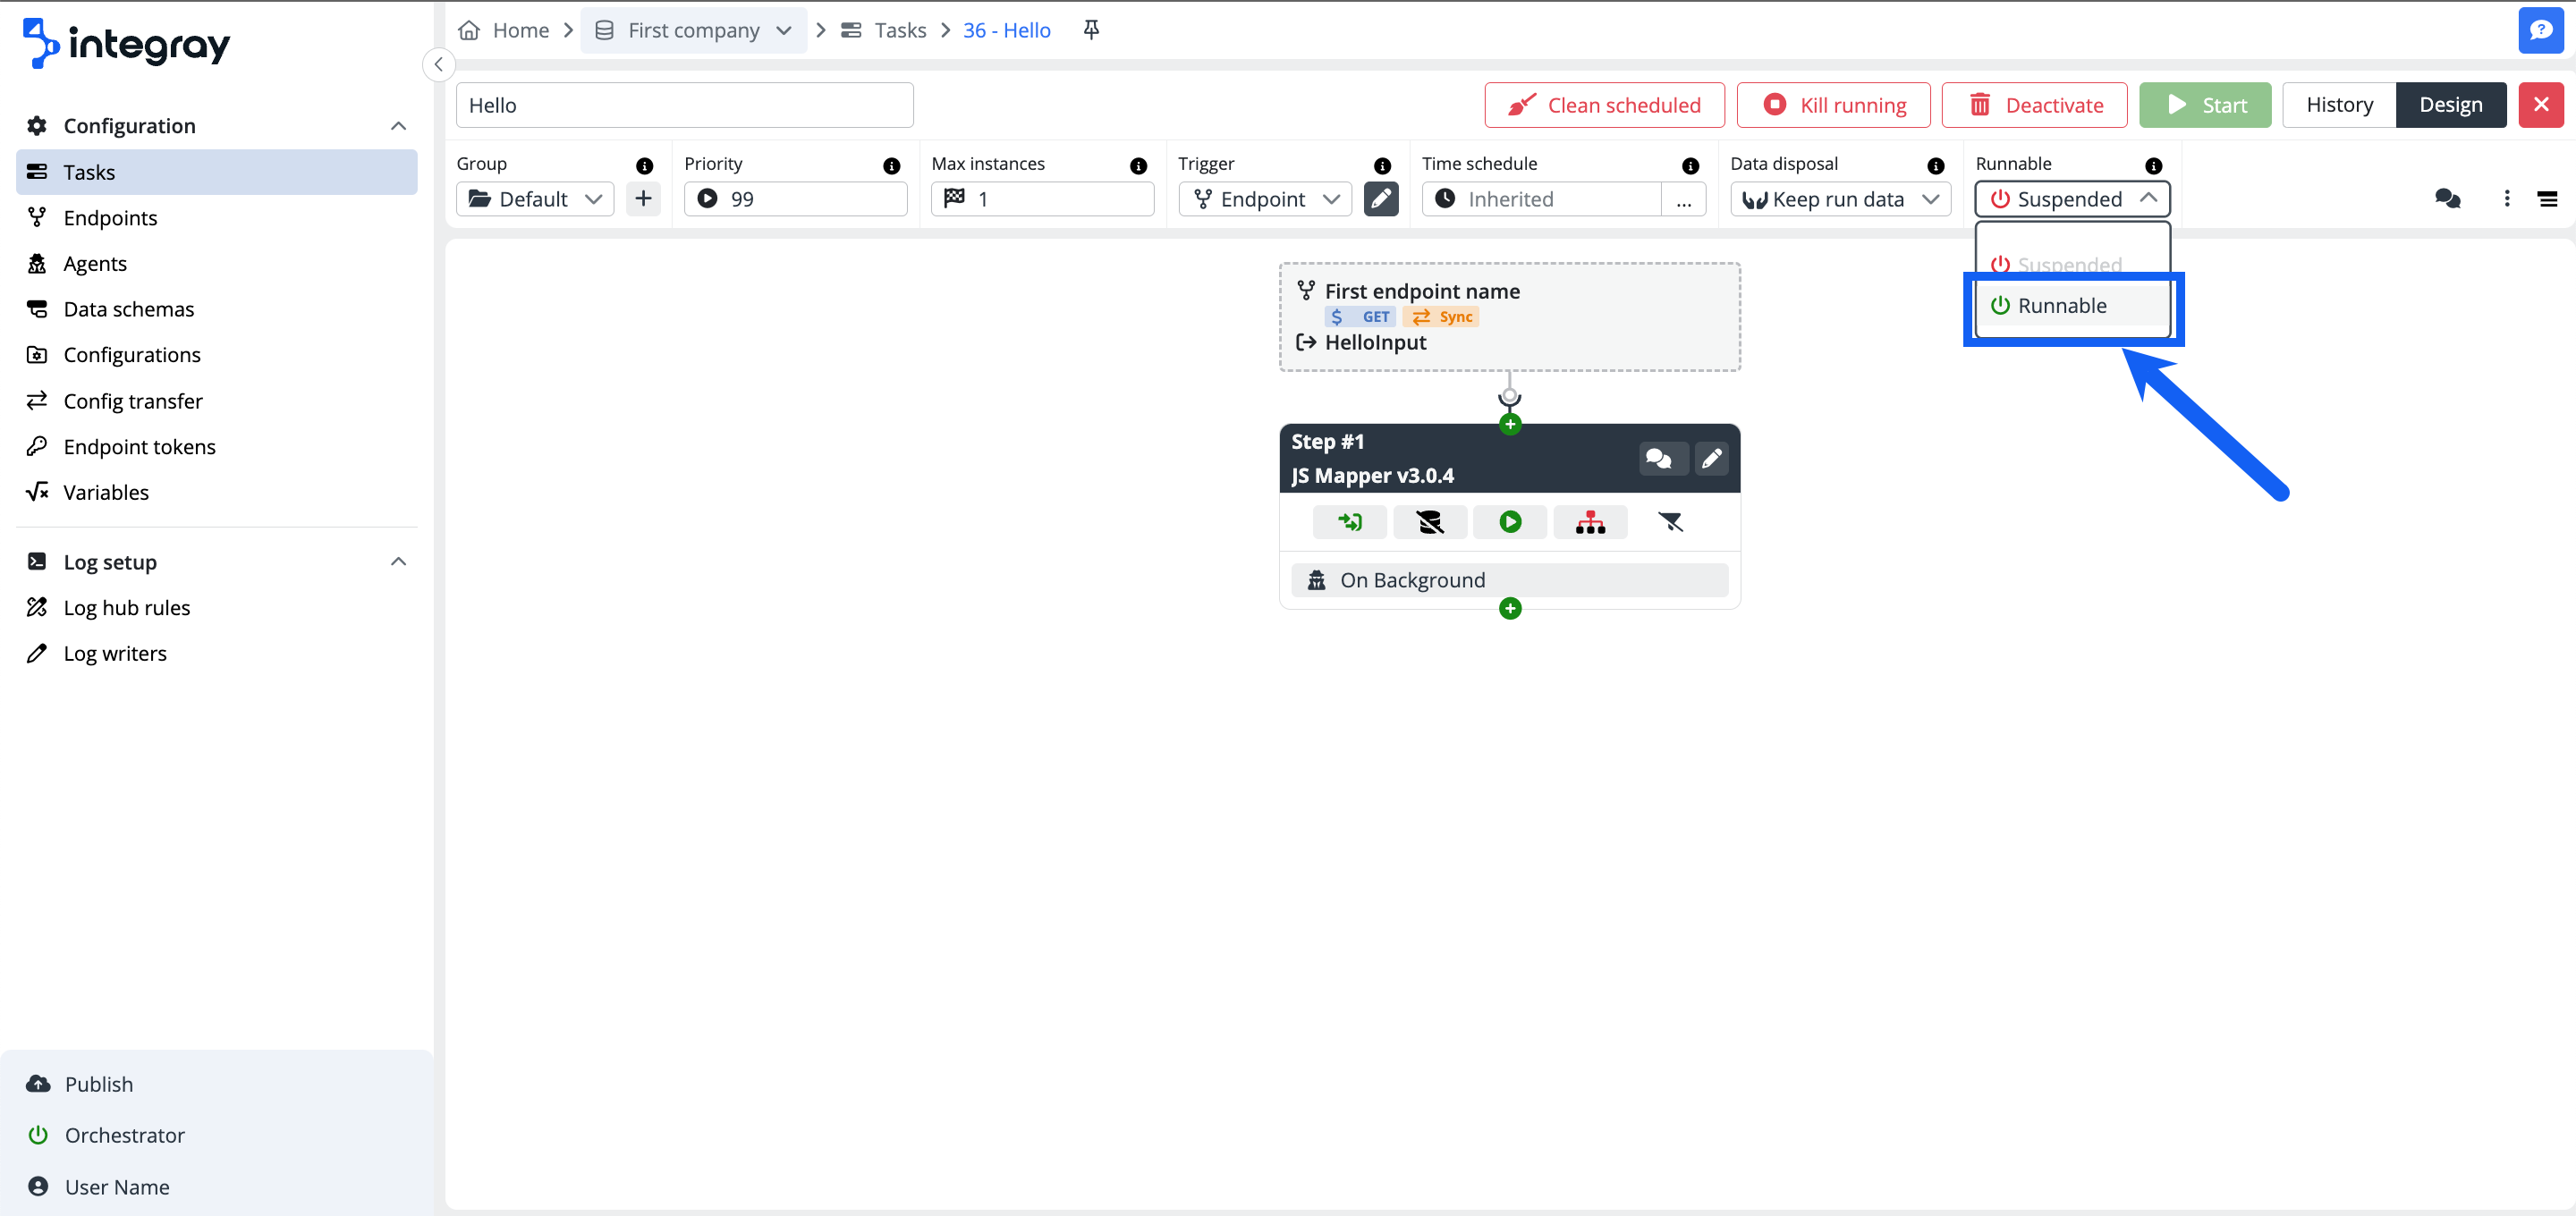Image resolution: width=2576 pixels, height=1216 pixels.
Task: Switch to the History tab
Action: click(x=2339, y=104)
